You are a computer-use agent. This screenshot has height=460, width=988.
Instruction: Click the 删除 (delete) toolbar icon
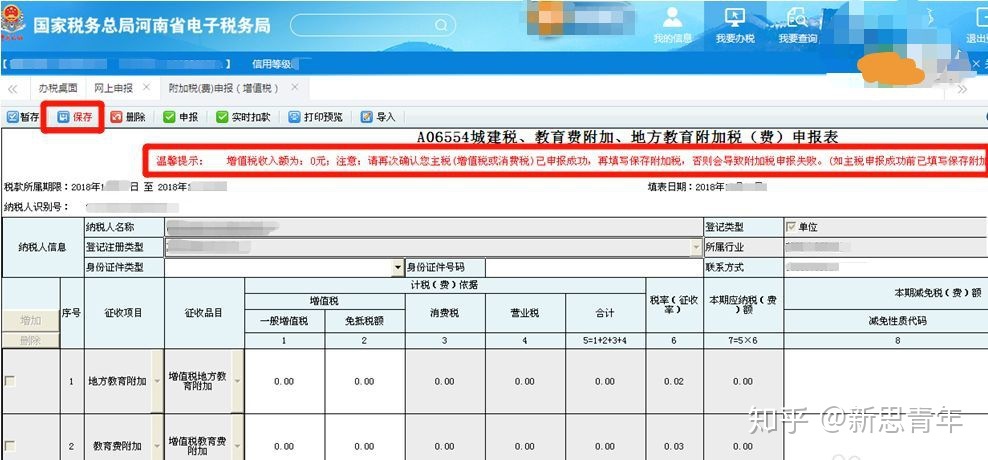click(x=127, y=117)
